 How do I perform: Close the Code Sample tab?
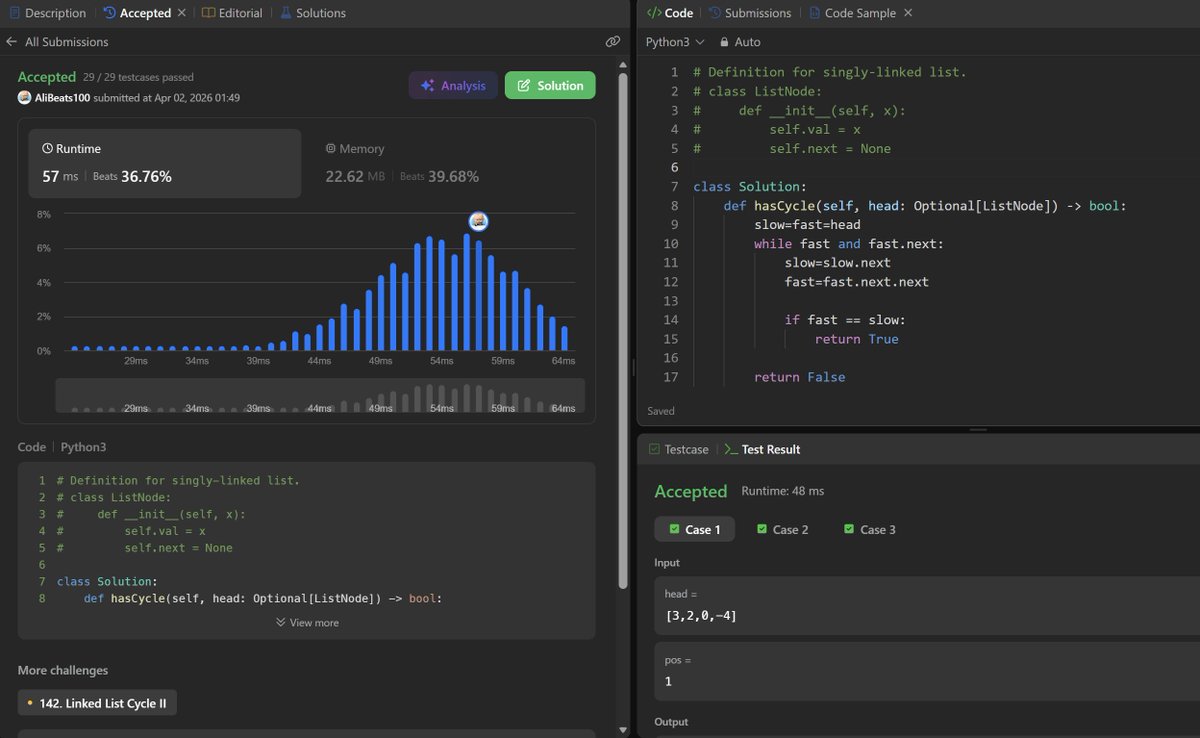click(907, 13)
